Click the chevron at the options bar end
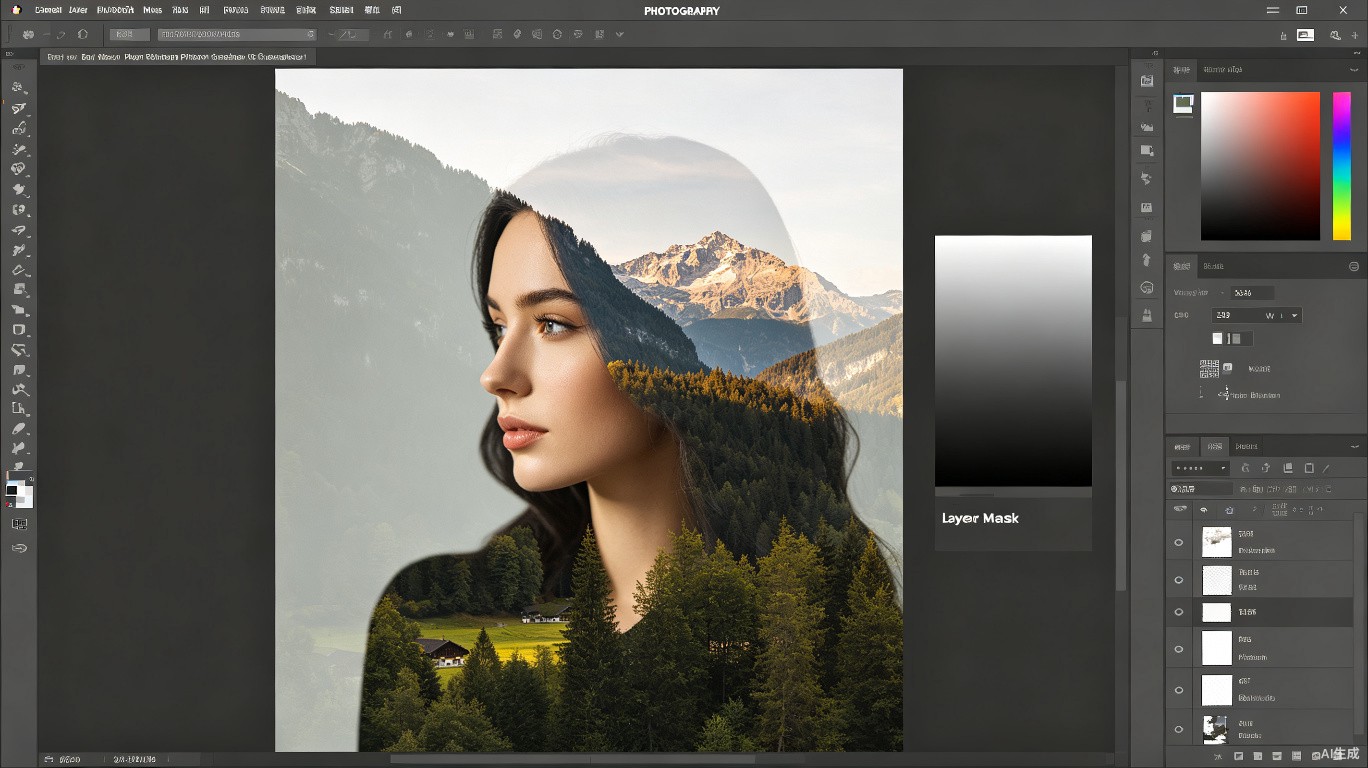Image resolution: width=1368 pixels, height=768 pixels. [620, 34]
